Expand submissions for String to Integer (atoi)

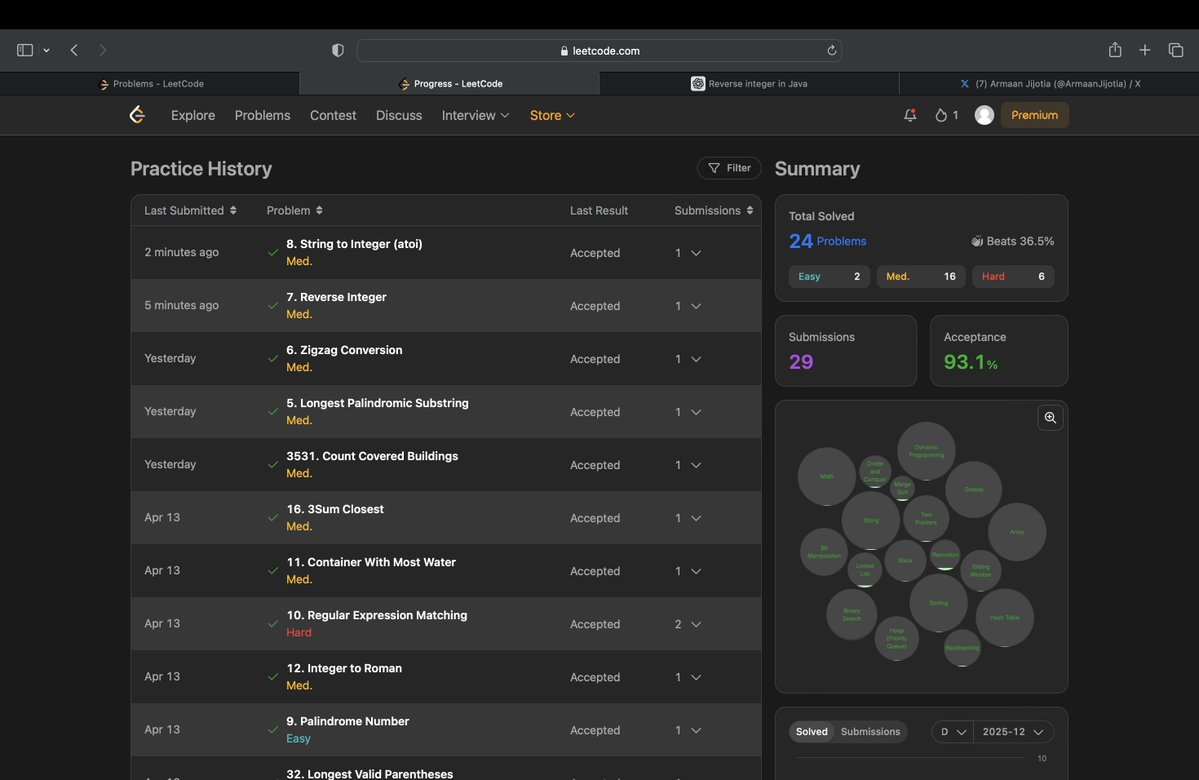point(696,253)
